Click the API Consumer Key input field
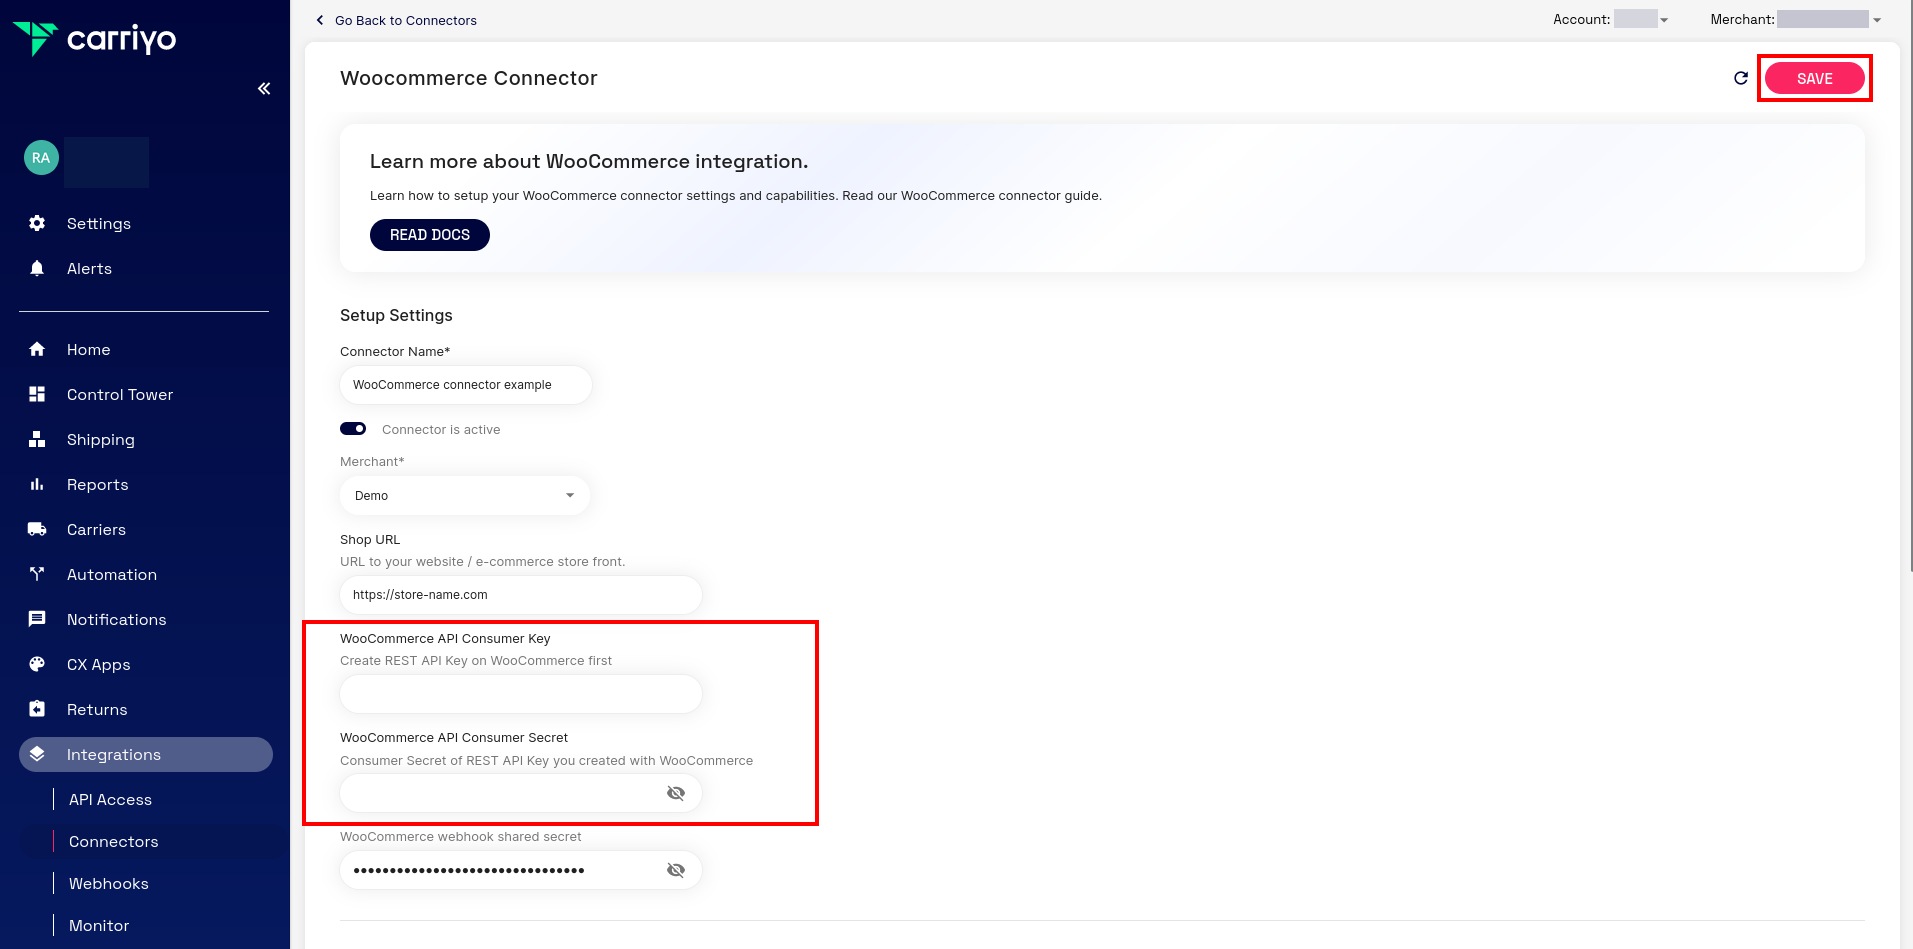 [521, 694]
